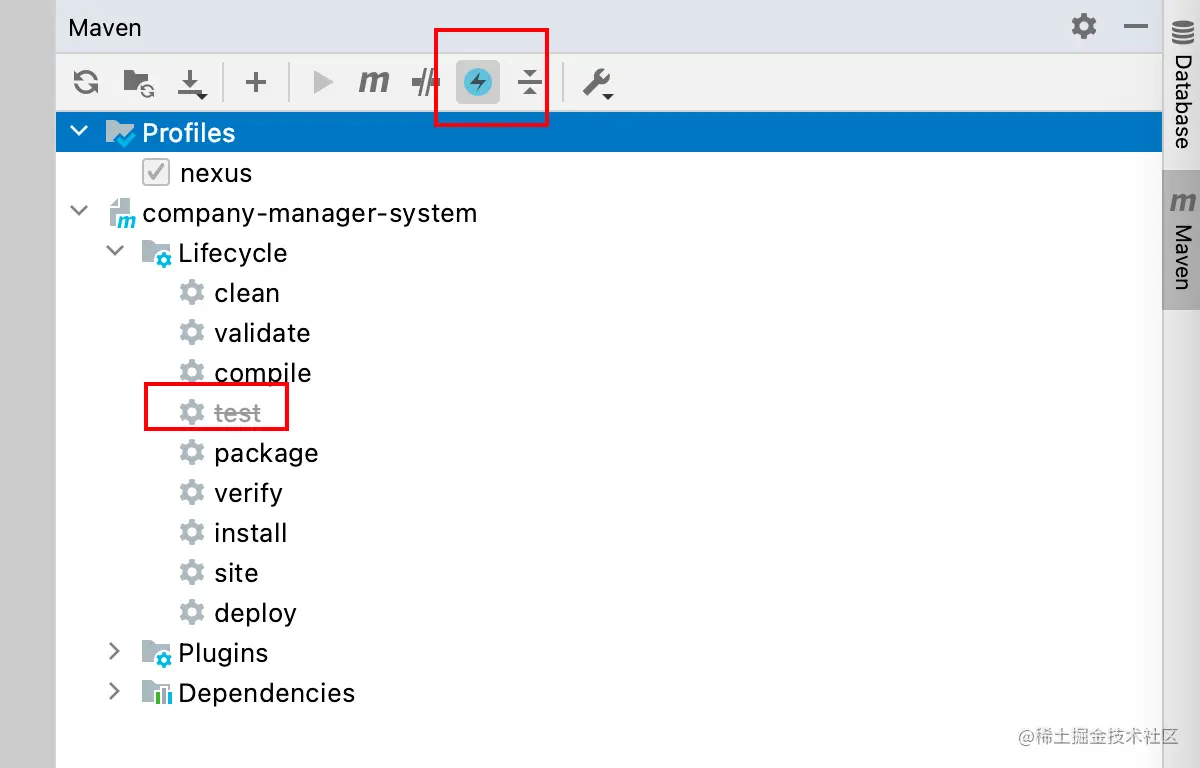
Task: Click the gear icon beside package
Action: (192, 453)
